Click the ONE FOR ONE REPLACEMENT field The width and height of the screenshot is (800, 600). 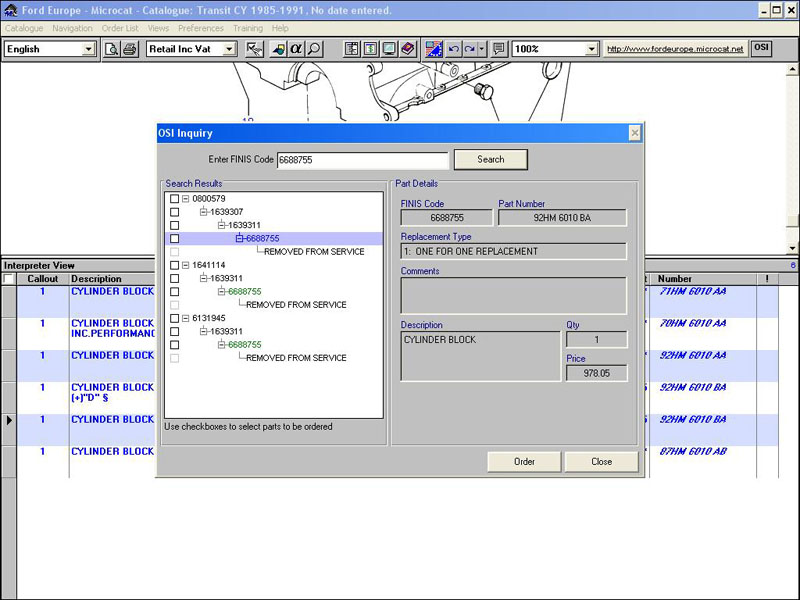[514, 252]
